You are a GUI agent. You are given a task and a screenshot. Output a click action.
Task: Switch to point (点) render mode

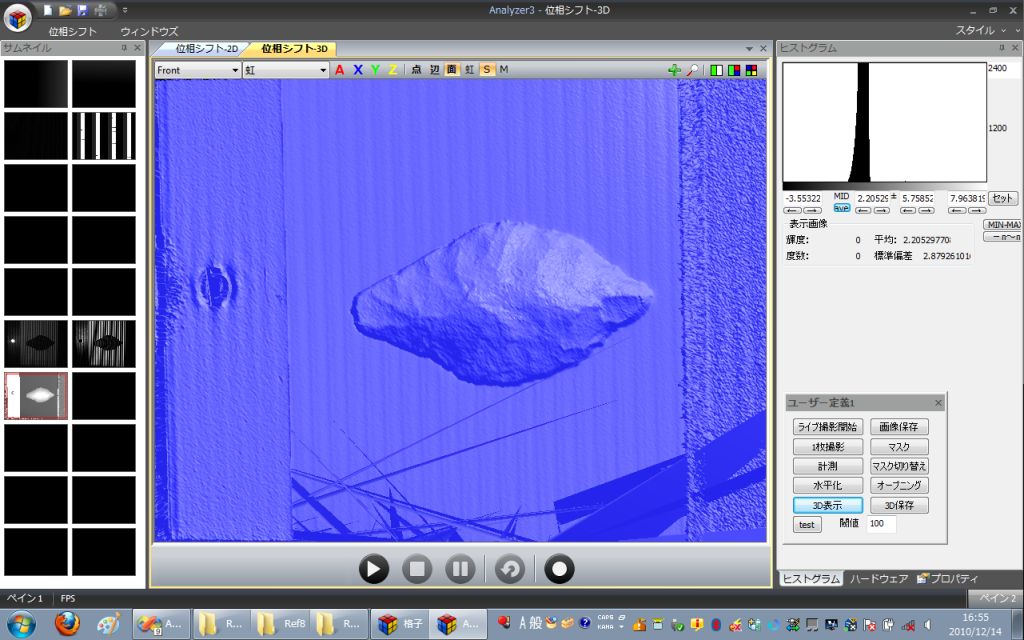417,70
